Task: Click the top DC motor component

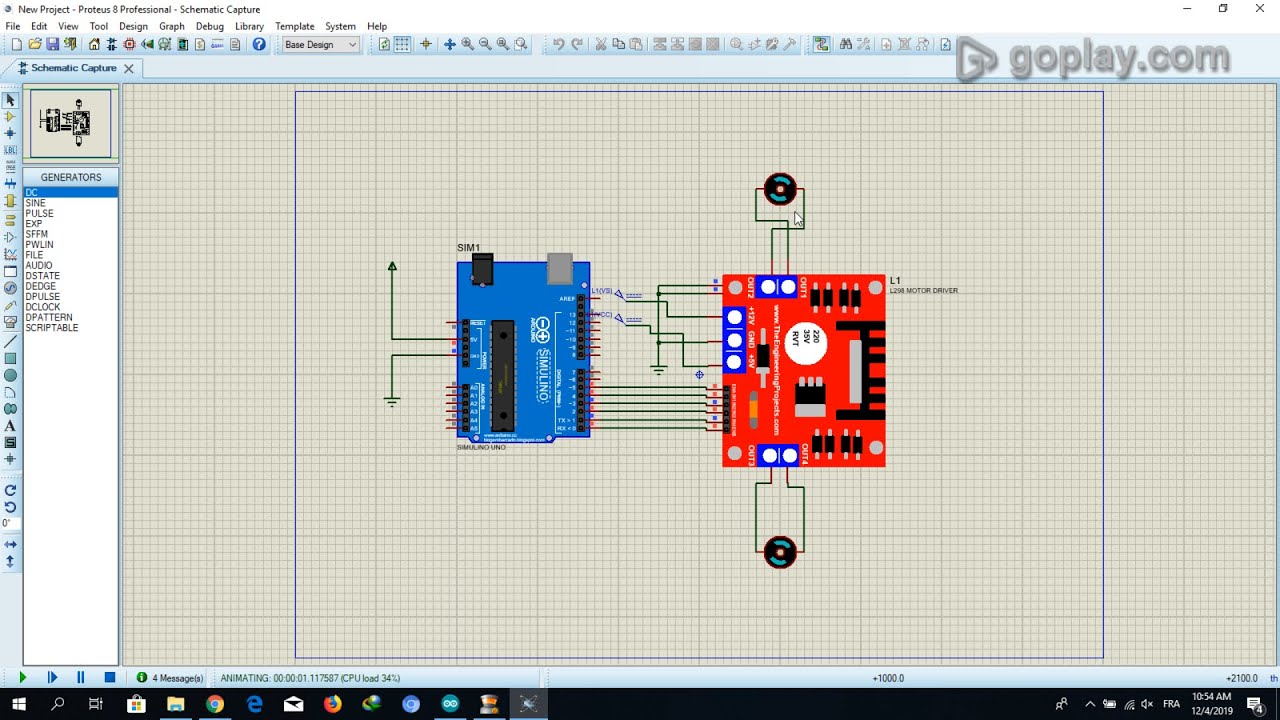Action: click(x=780, y=189)
